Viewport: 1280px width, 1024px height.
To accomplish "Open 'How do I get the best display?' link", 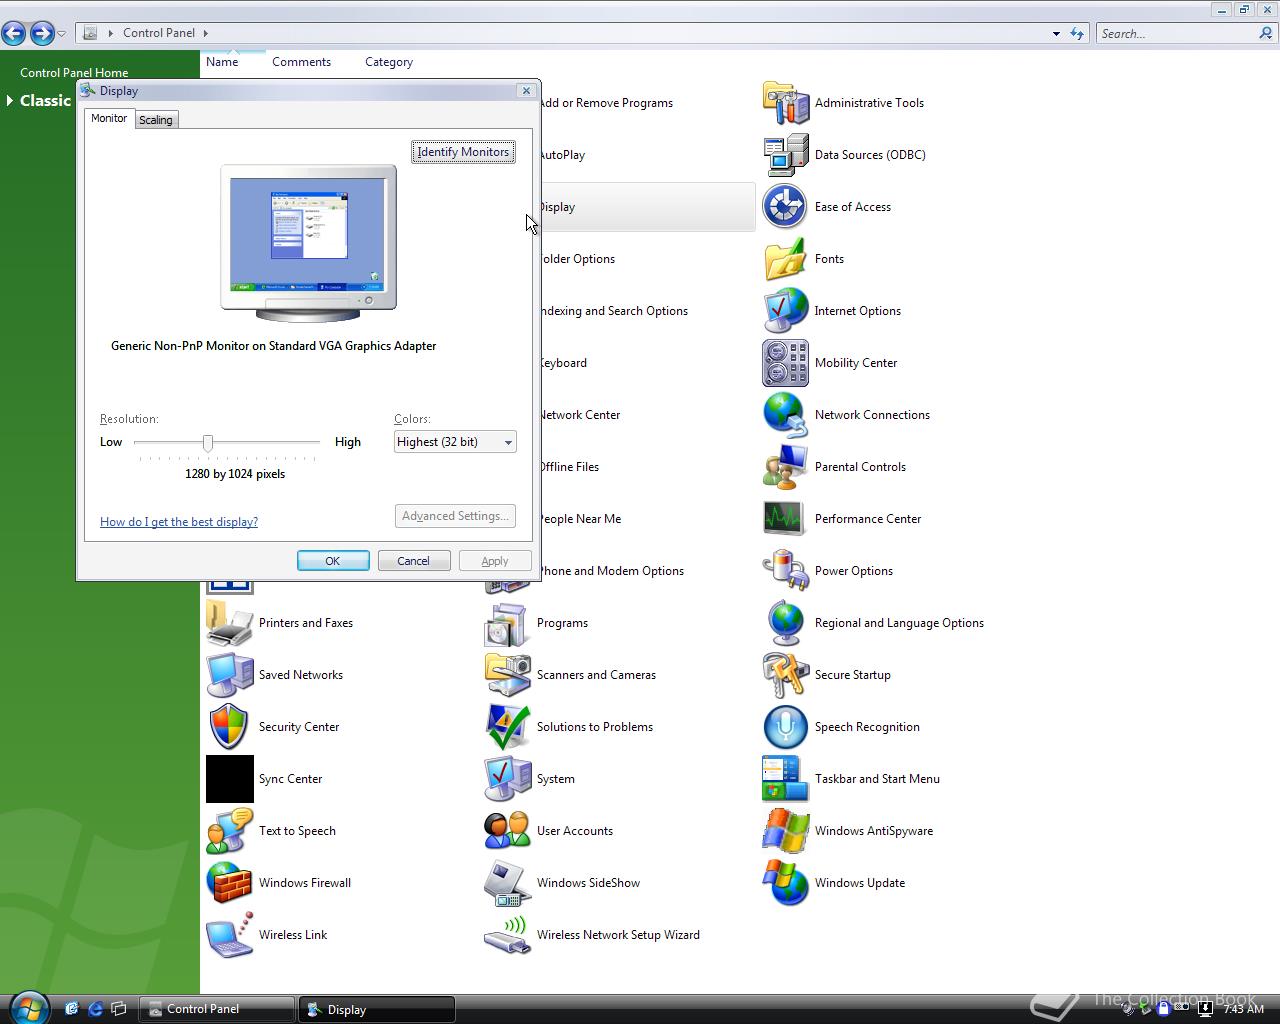I will coord(179,522).
